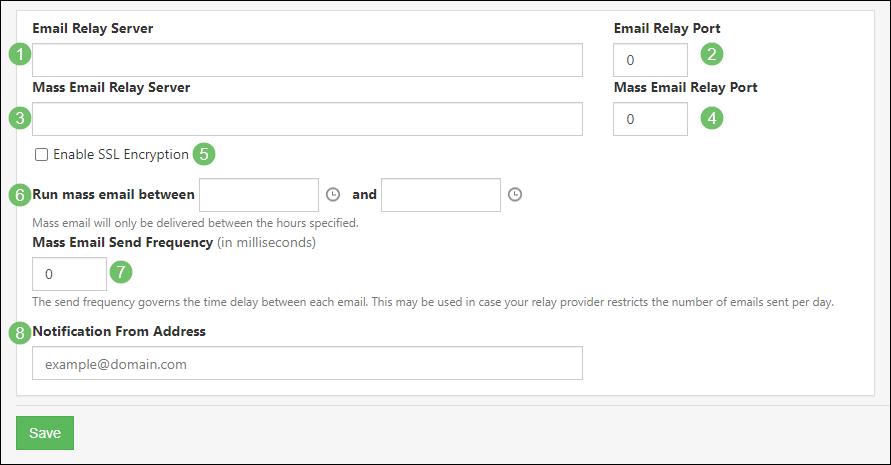The width and height of the screenshot is (891, 465).
Task: Click the mass email end time field
Action: [440, 195]
